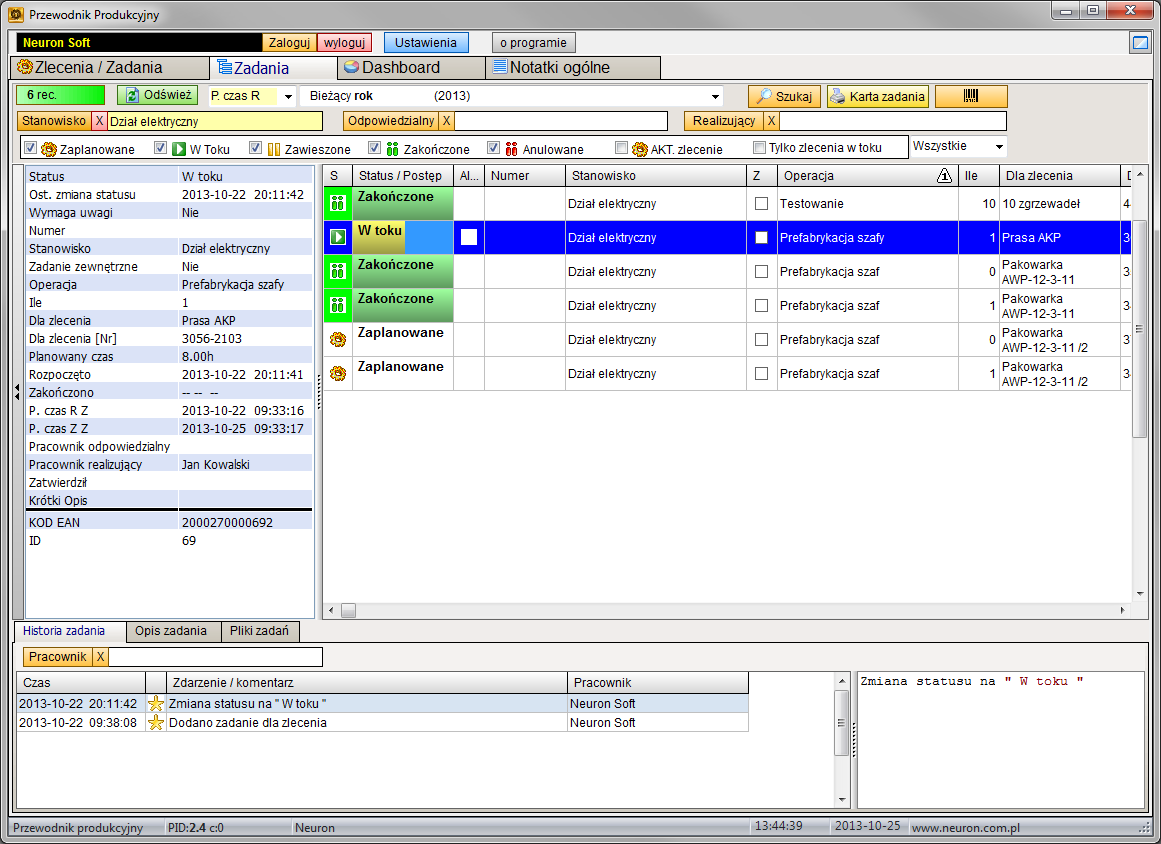Click the www.neuron.com.pl status bar link
This screenshot has height=844, width=1161.
(966, 828)
